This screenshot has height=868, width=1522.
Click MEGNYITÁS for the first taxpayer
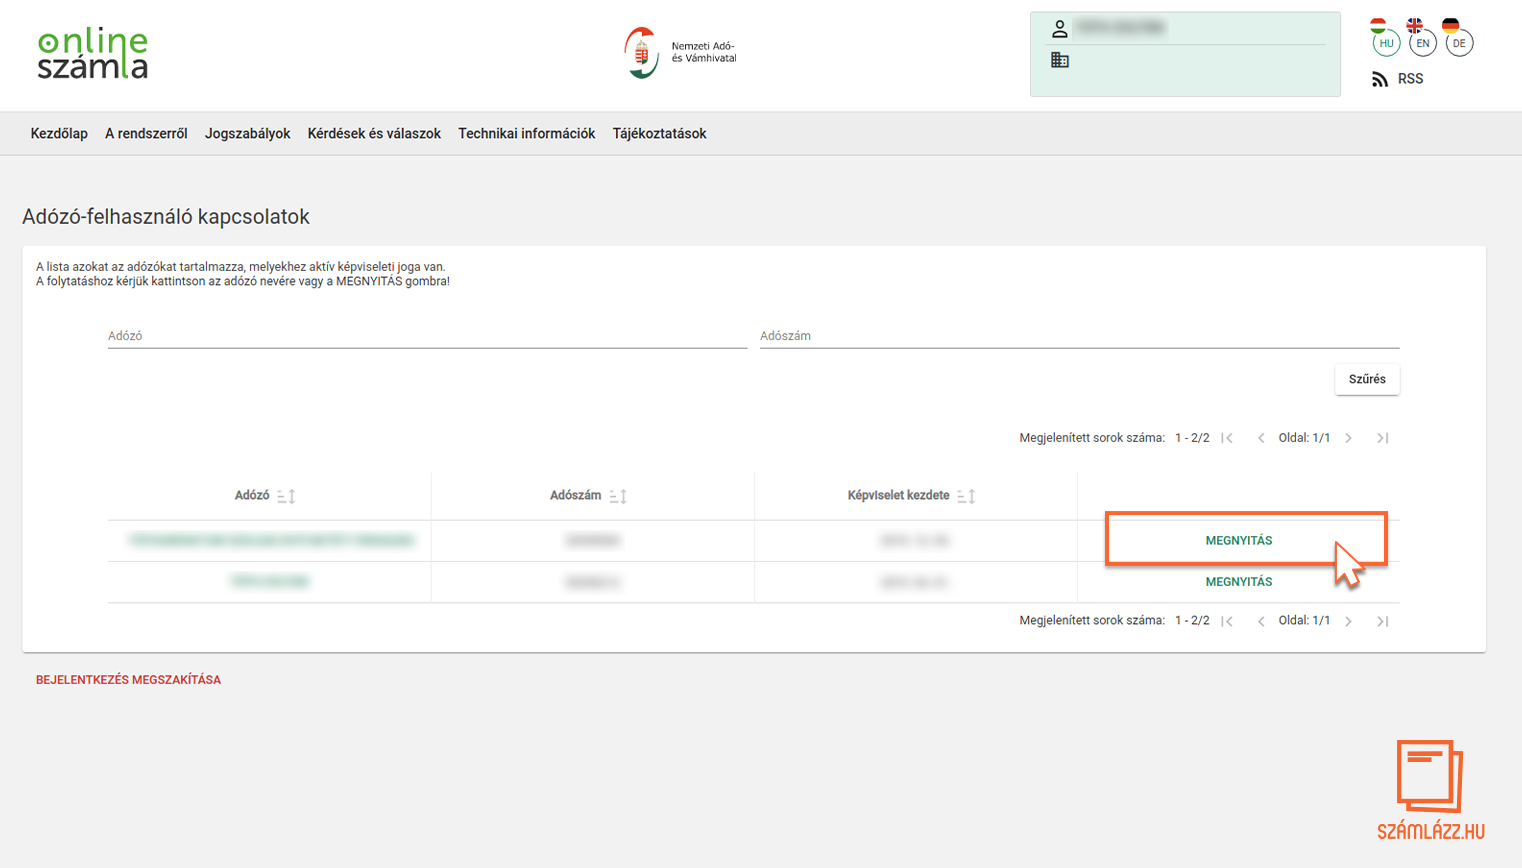click(x=1238, y=541)
